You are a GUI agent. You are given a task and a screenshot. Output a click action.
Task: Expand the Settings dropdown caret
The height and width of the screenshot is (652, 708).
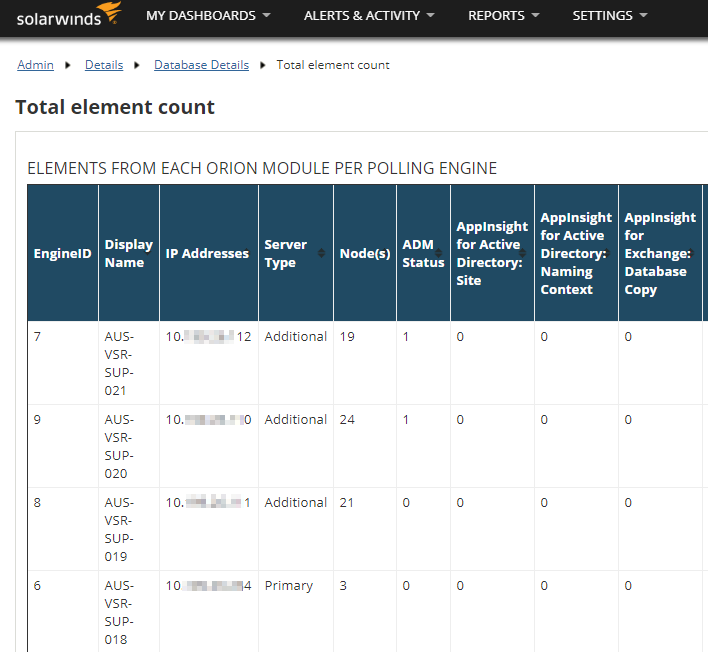(x=643, y=16)
